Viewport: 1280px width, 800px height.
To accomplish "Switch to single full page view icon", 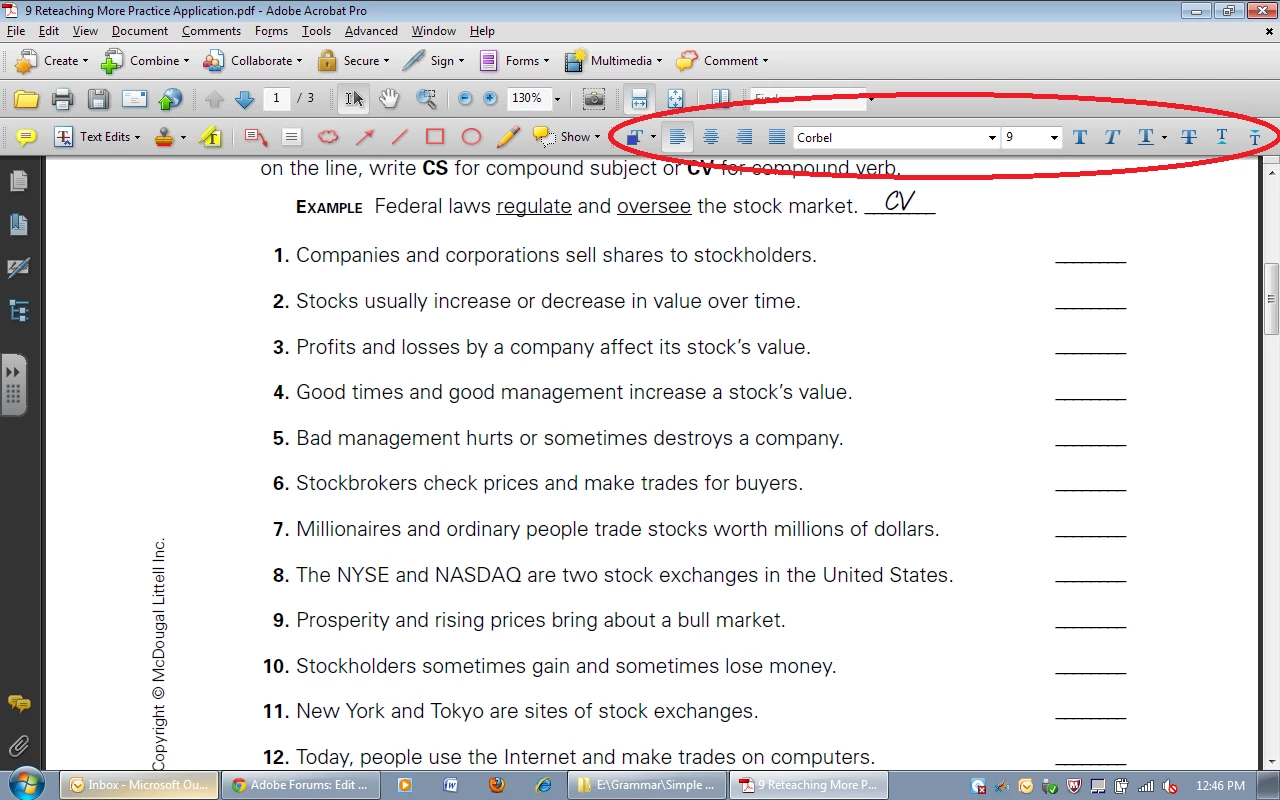I will point(676,99).
